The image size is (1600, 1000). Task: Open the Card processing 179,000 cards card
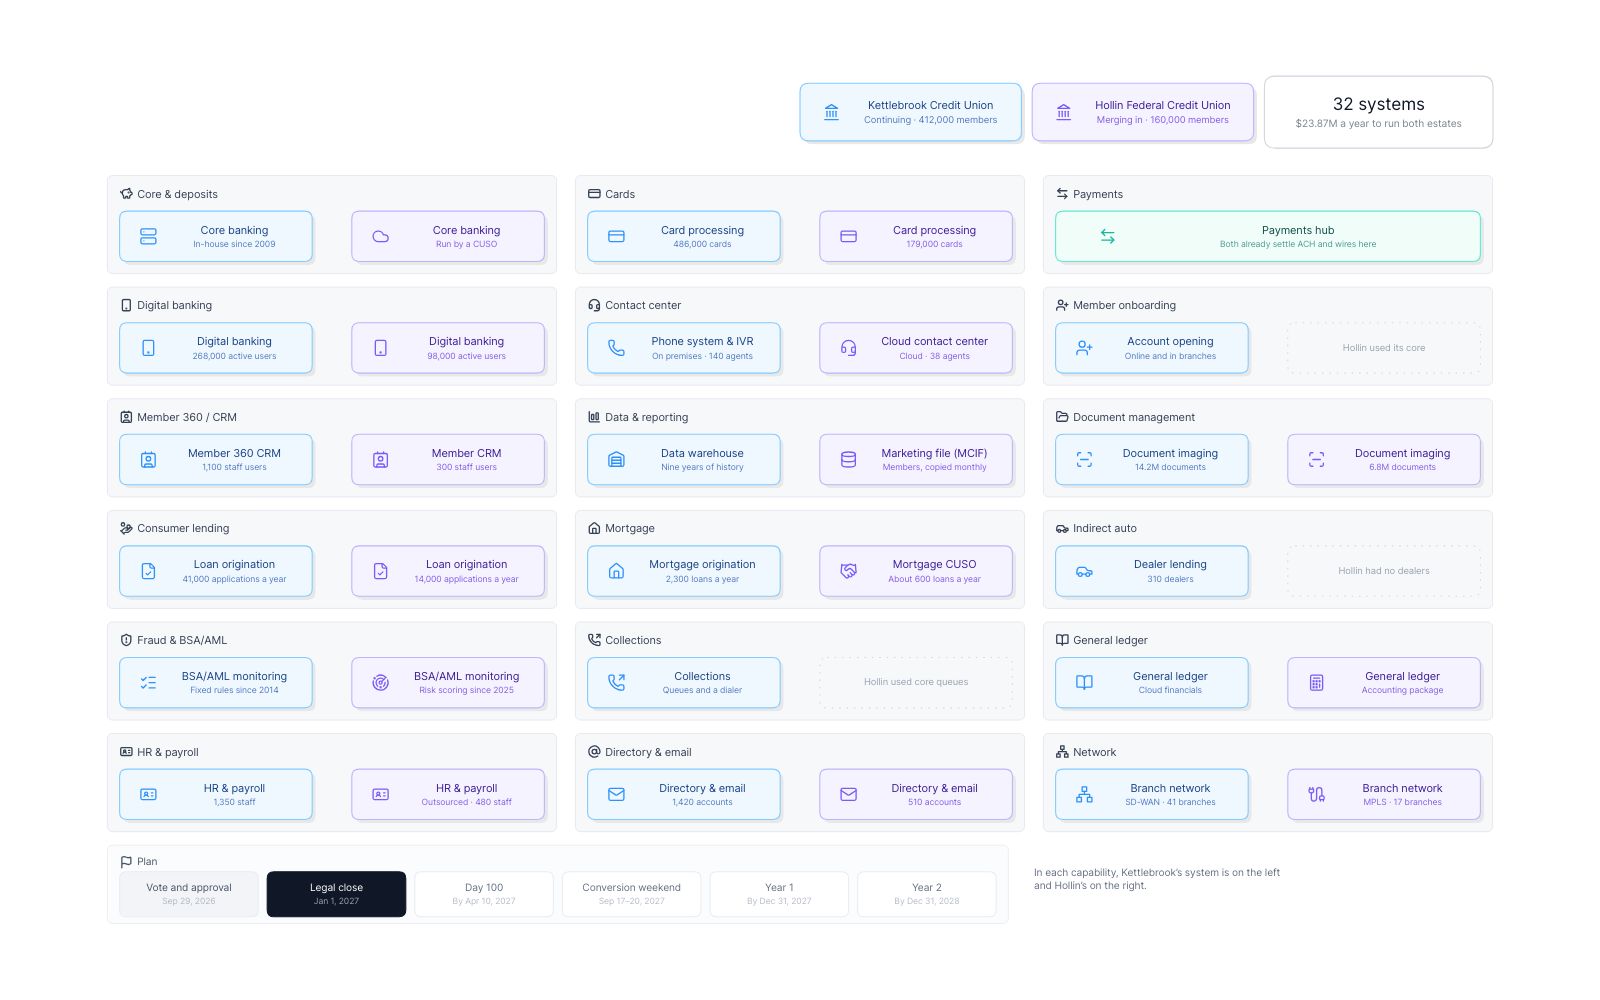click(916, 236)
